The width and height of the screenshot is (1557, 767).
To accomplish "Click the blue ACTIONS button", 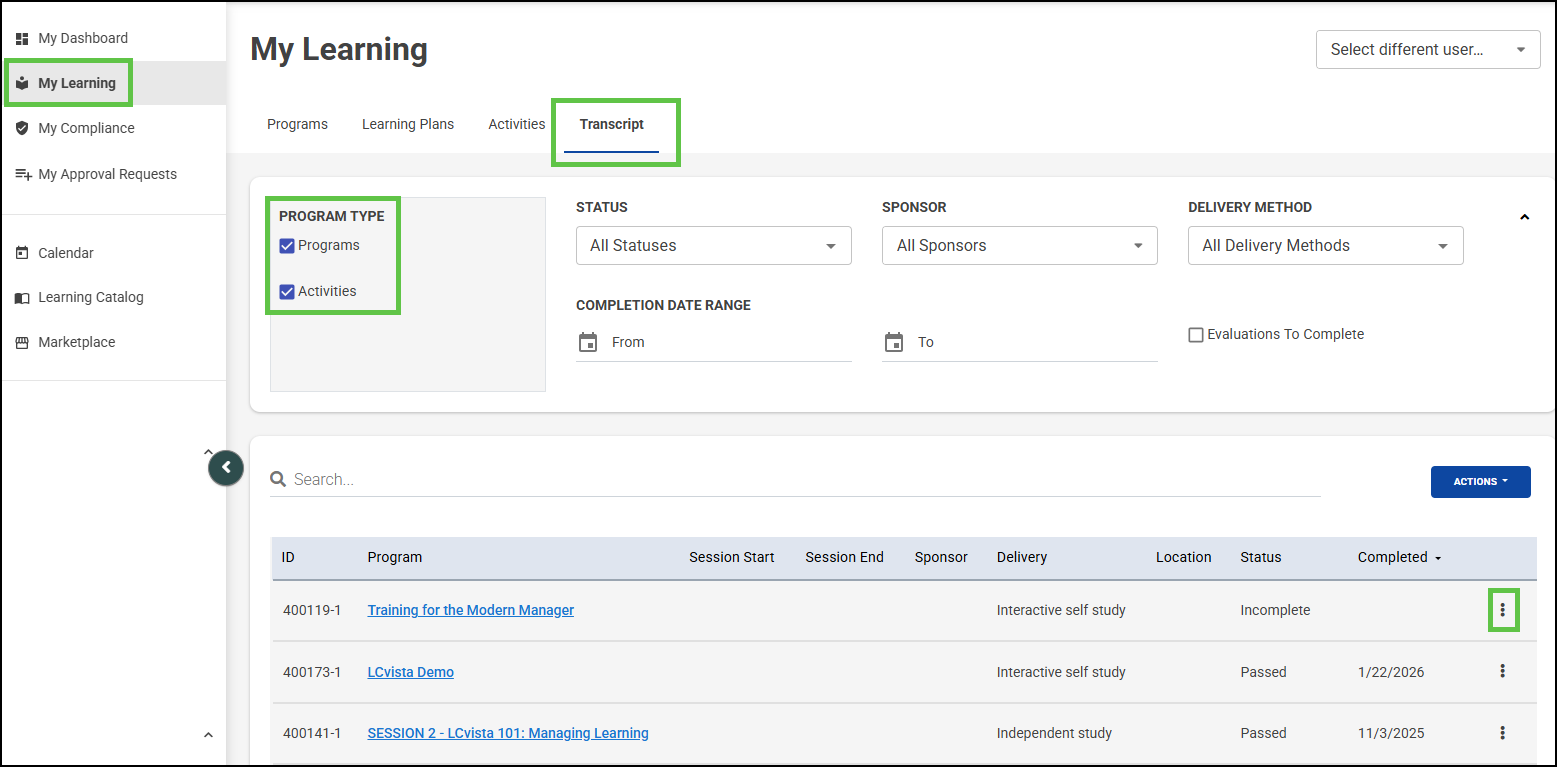I will (x=1480, y=481).
